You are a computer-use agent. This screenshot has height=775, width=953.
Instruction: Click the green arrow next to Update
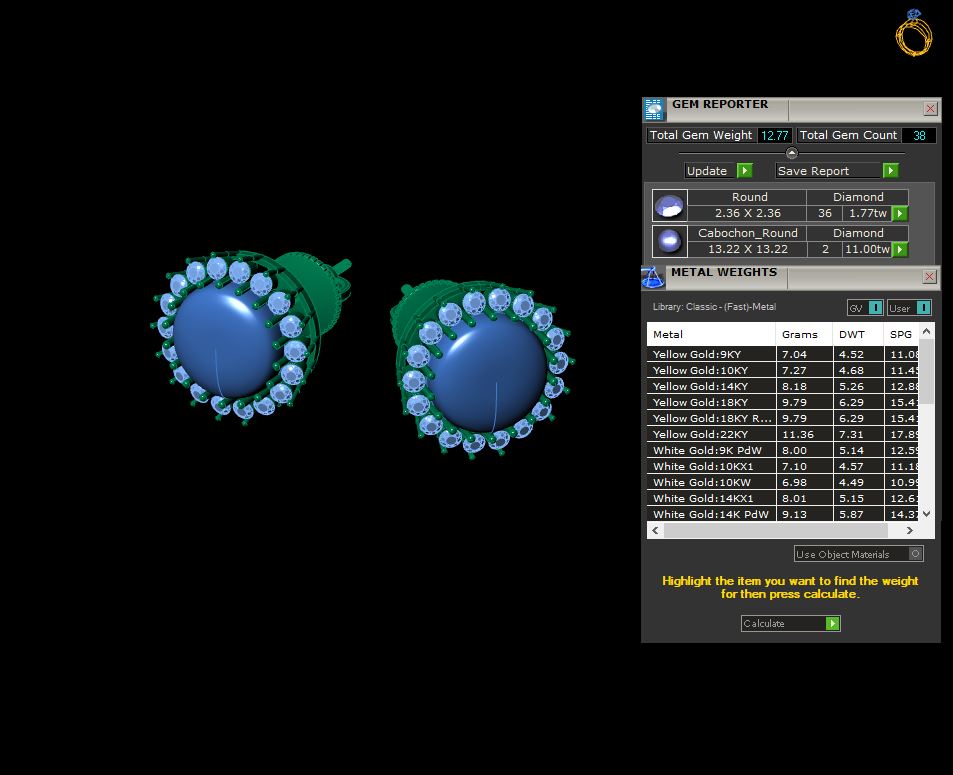745,171
